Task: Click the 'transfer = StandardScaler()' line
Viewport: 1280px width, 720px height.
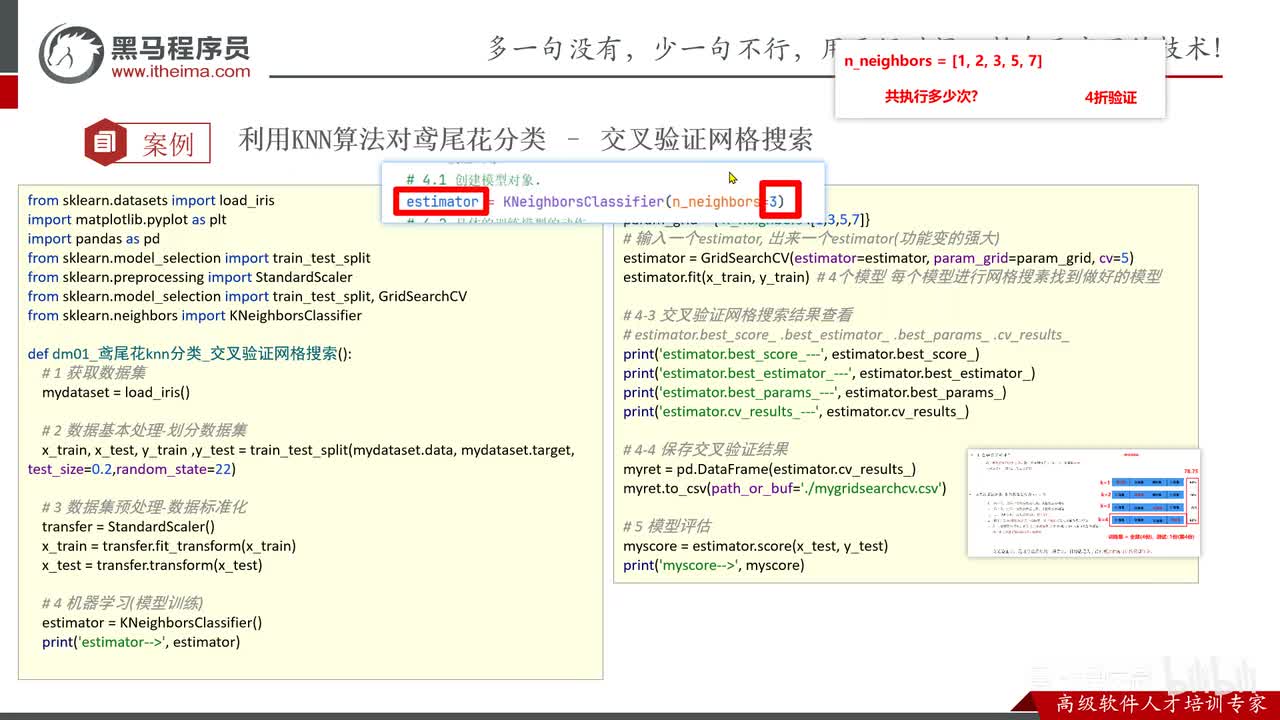Action: click(x=128, y=526)
